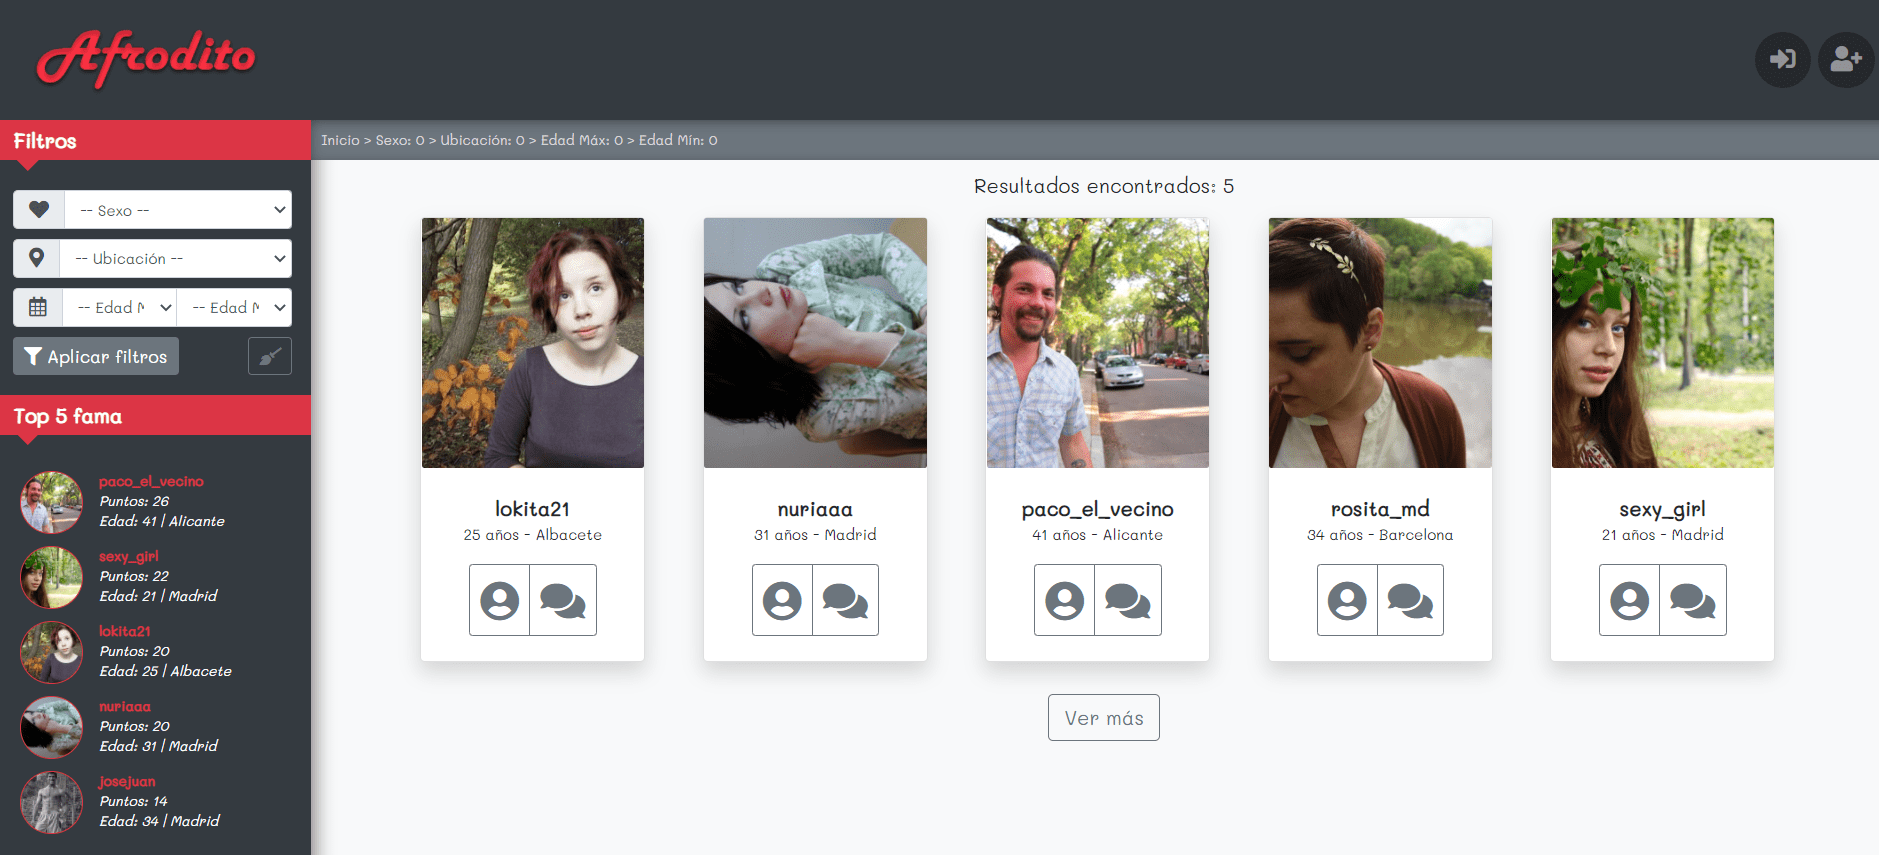Open the first Edad dropdown

(x=120, y=307)
